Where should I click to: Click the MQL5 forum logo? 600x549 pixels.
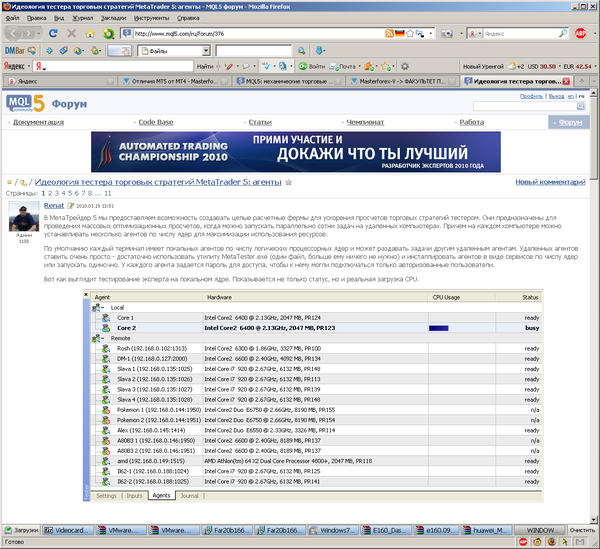(24, 102)
